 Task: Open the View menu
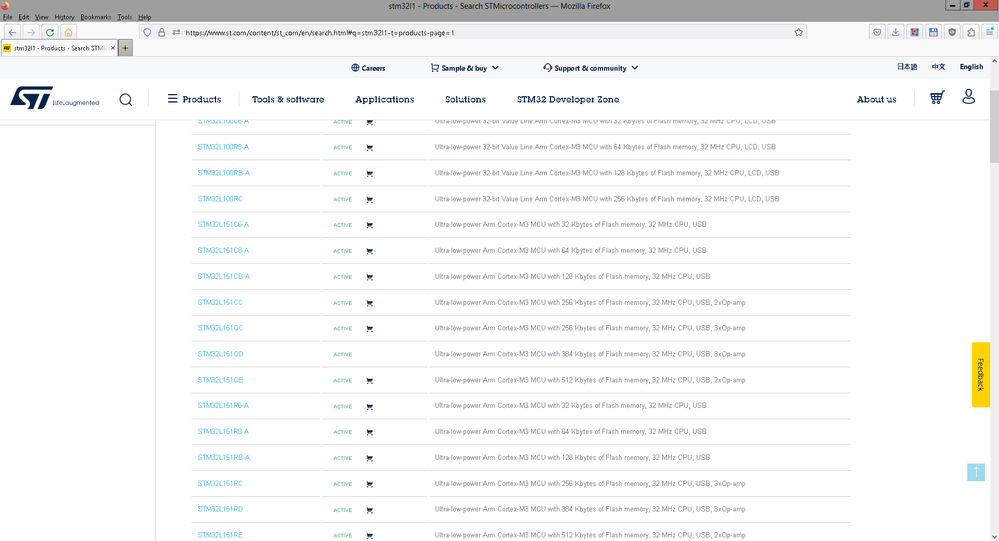(41, 17)
